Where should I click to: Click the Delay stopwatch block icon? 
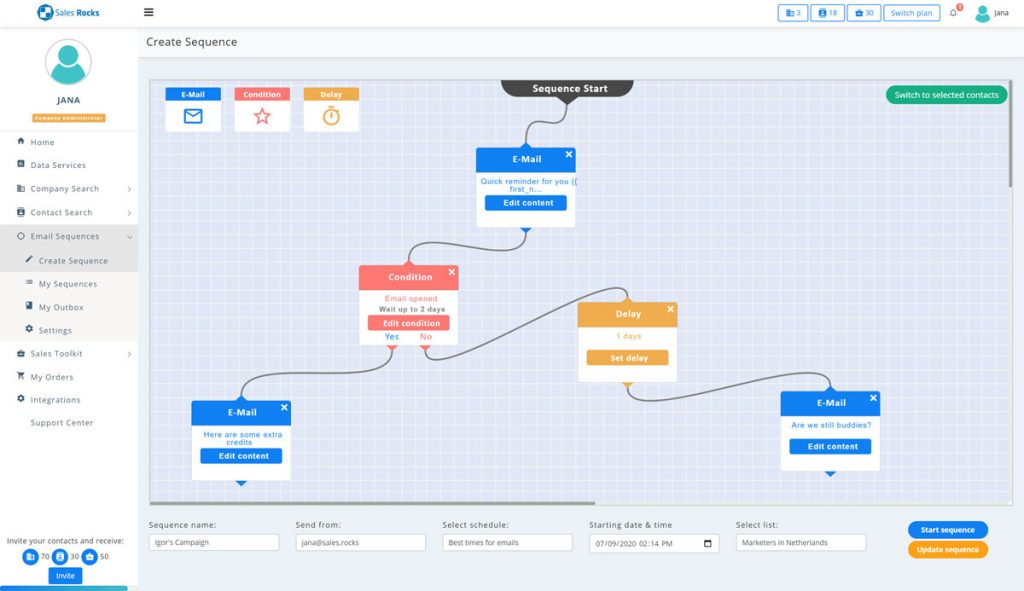point(331,116)
